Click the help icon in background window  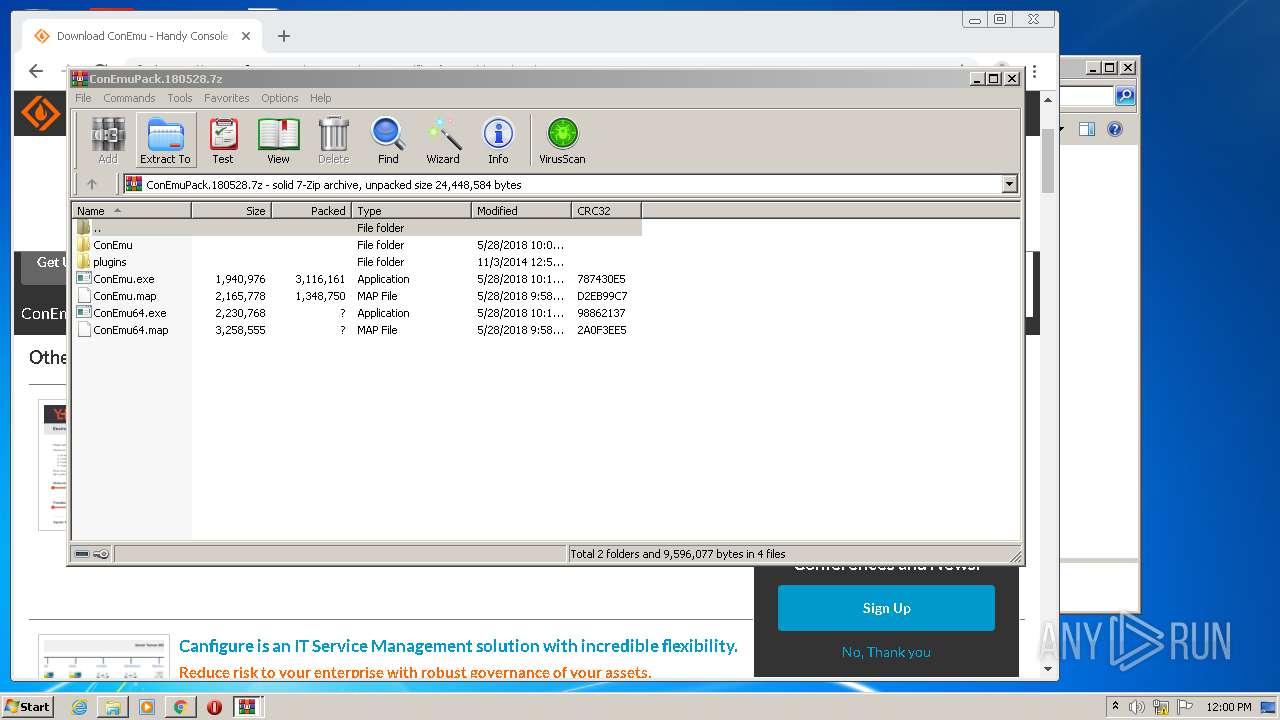[x=1115, y=129]
